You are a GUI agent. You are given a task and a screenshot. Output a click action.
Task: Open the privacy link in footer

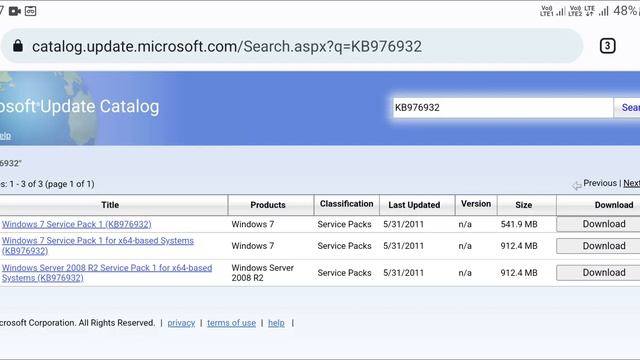tap(181, 323)
